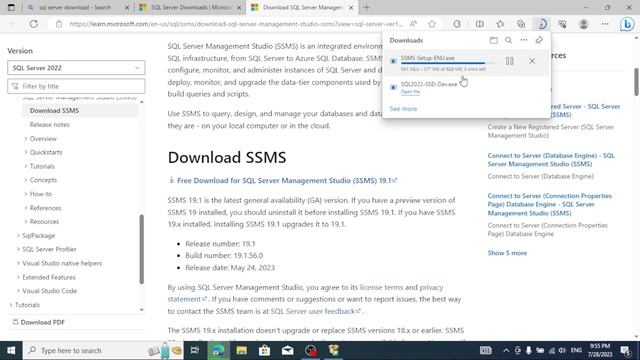This screenshot has height=360, width=640.
Task: Open Collections icon in toolbar
Action: tap(521, 24)
